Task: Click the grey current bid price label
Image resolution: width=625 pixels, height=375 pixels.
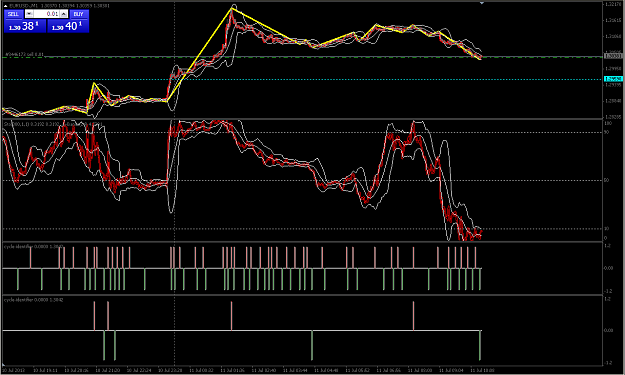Action: click(613, 56)
